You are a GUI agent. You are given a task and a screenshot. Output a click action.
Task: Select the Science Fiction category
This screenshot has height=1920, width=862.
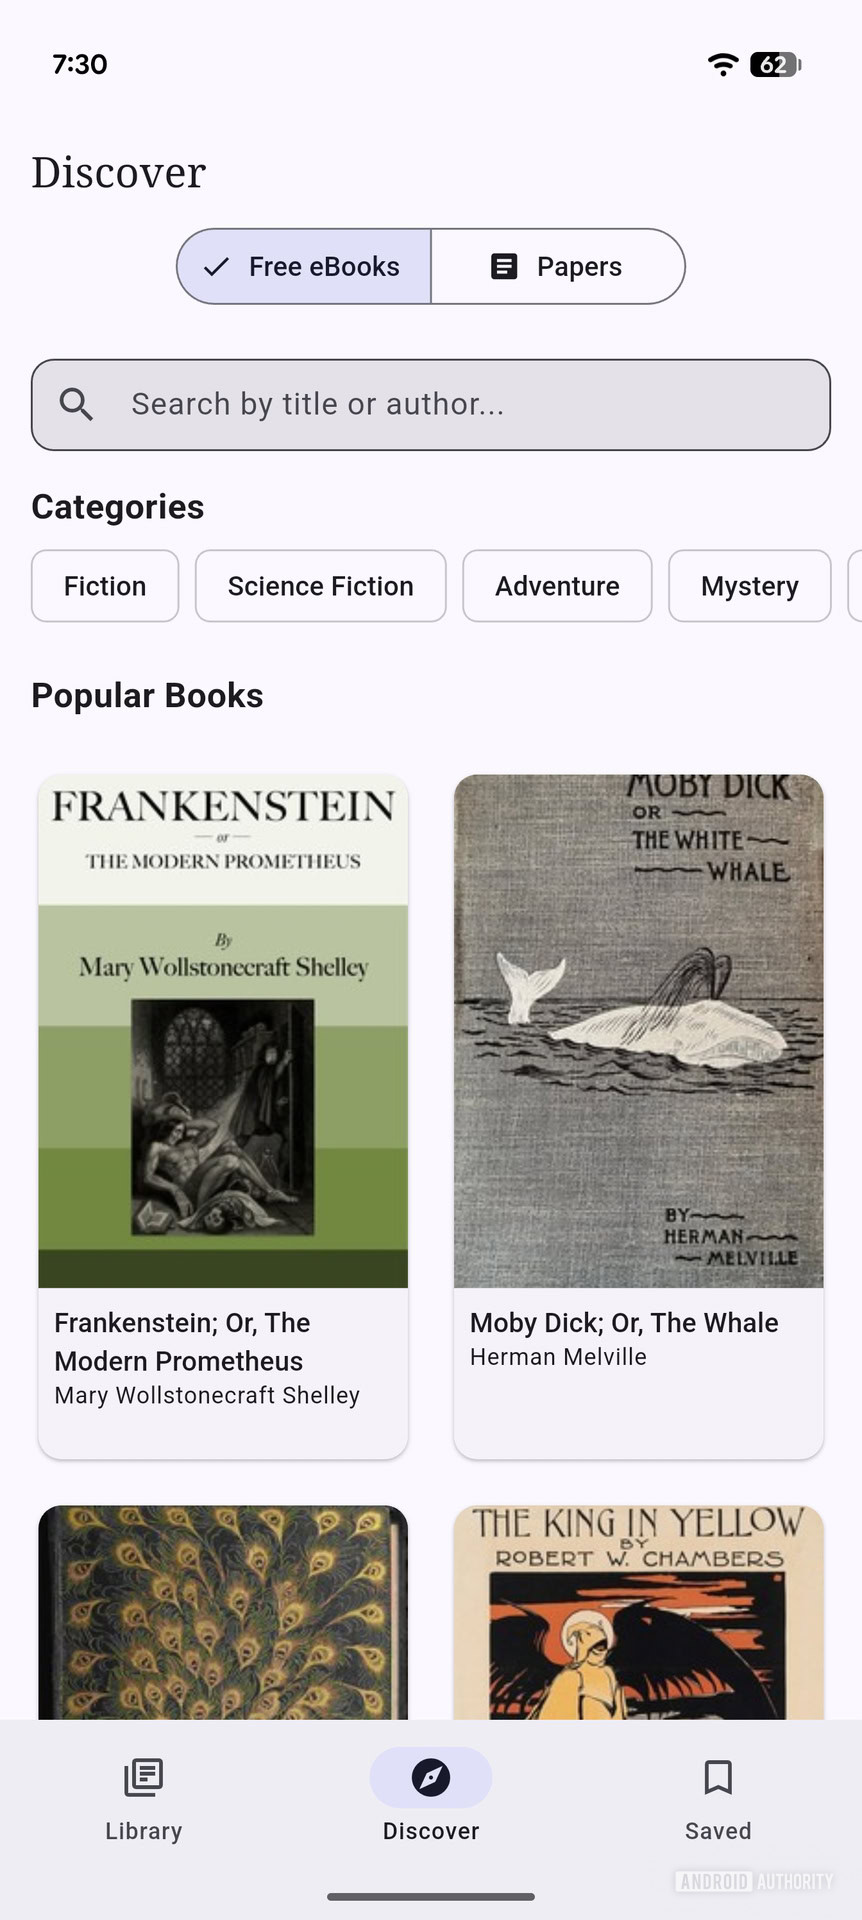click(x=320, y=586)
